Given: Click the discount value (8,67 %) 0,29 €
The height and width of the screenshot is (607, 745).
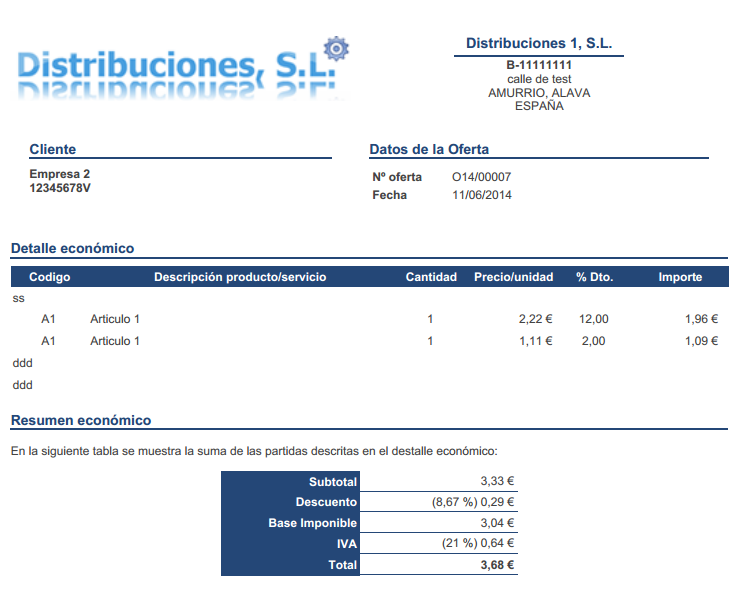Looking at the screenshot, I should (x=473, y=502).
